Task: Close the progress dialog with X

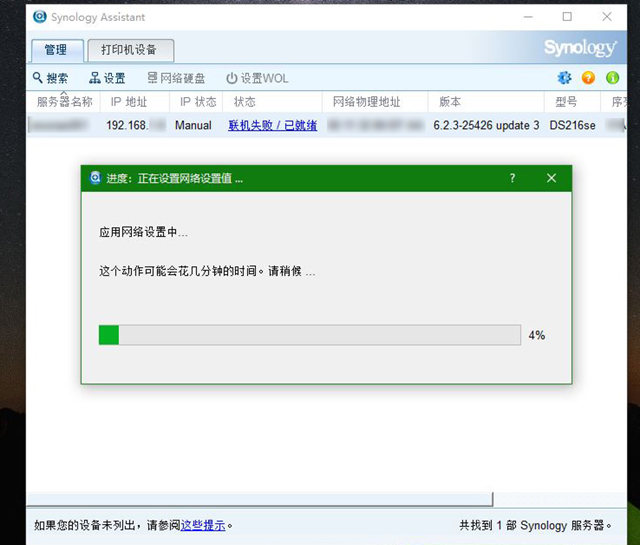Action: pyautogui.click(x=551, y=178)
